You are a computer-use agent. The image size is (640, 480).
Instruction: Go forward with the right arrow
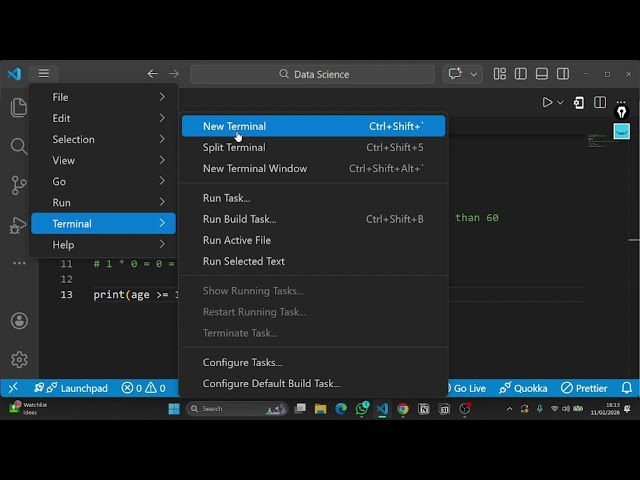(x=174, y=74)
